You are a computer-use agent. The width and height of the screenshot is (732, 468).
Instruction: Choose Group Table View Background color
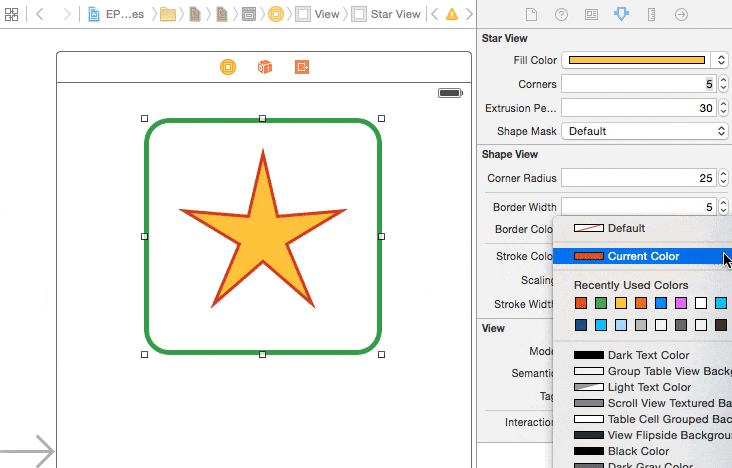[x=642, y=371]
